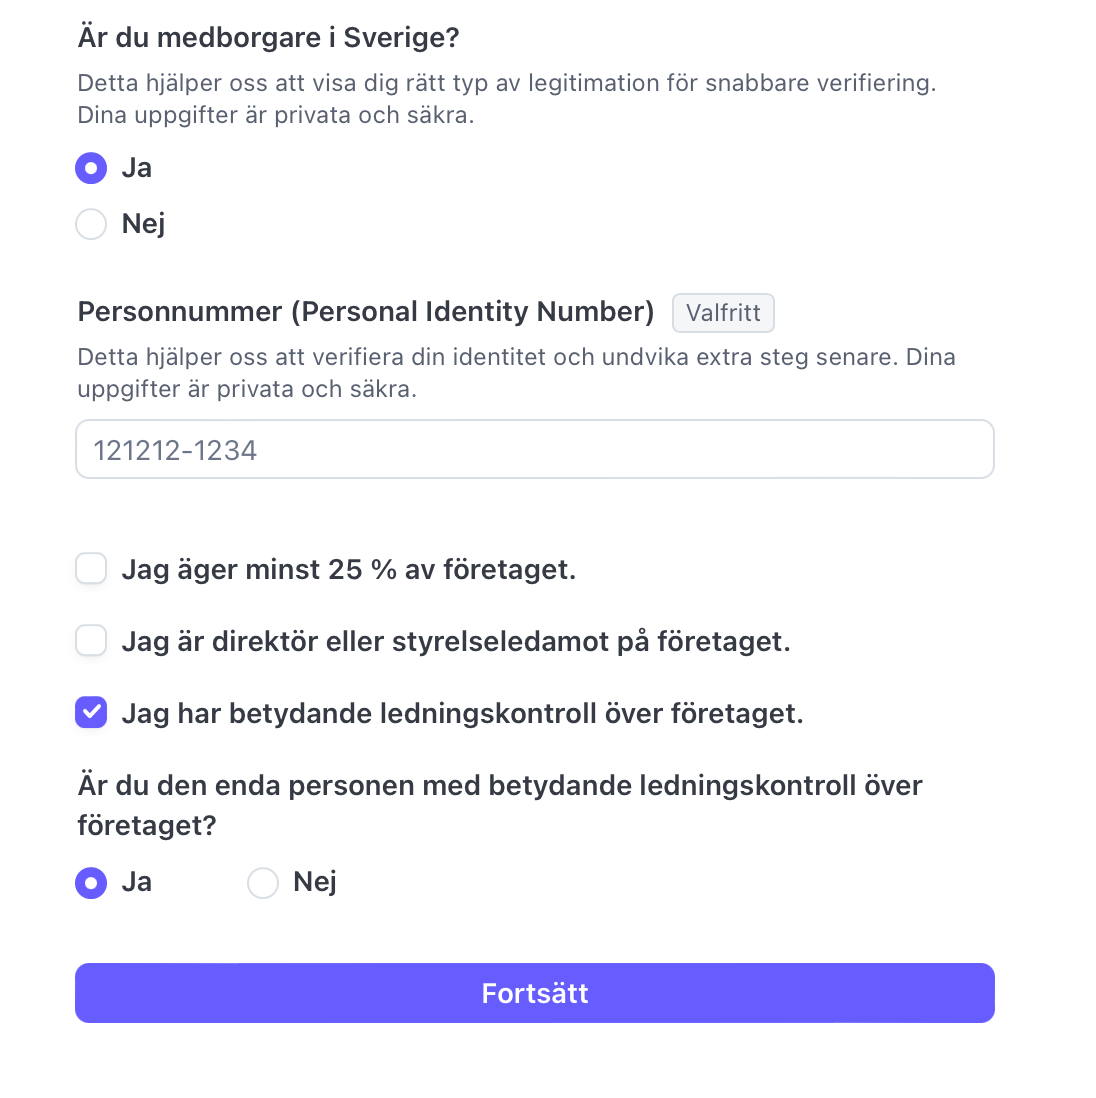1096x1098 pixels.
Task: Click the "Jag äger minst 25 %" label text
Action: click(x=349, y=570)
